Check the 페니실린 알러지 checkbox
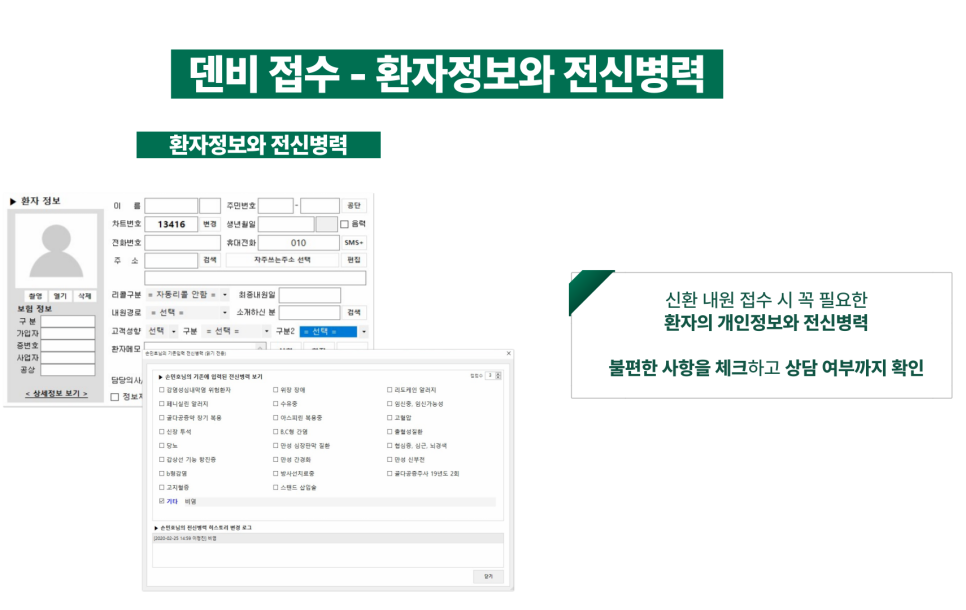Image resolution: width=966 pixels, height=610 pixels. pyautogui.click(x=160, y=403)
